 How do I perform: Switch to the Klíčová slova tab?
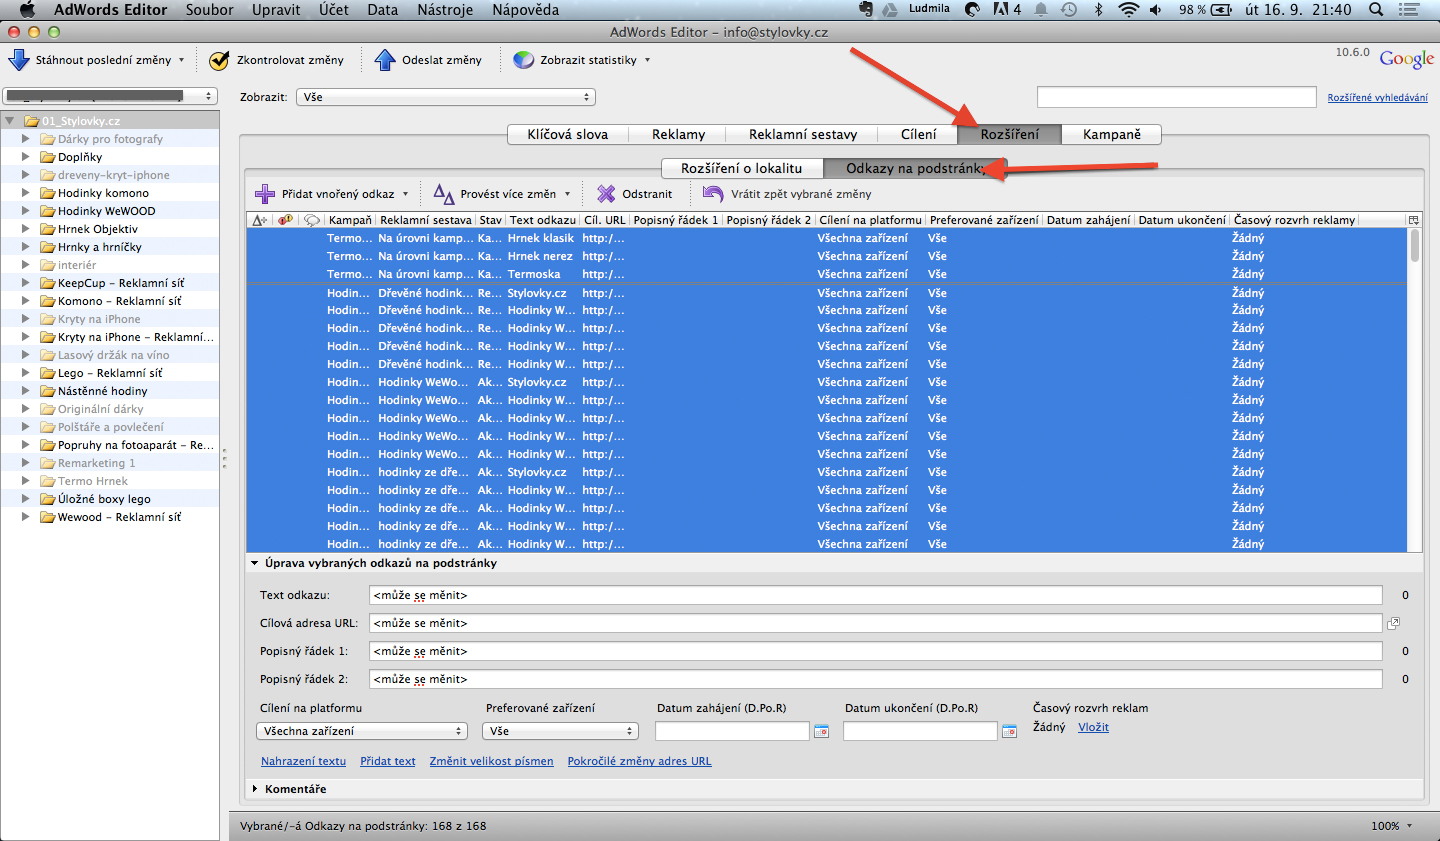[x=567, y=134]
